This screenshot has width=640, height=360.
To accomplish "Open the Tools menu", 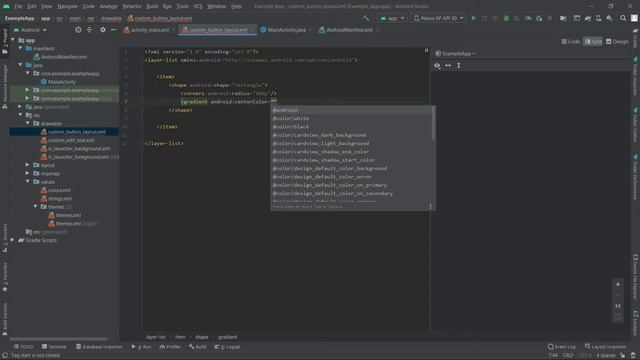I will pyautogui.click(x=182, y=6).
